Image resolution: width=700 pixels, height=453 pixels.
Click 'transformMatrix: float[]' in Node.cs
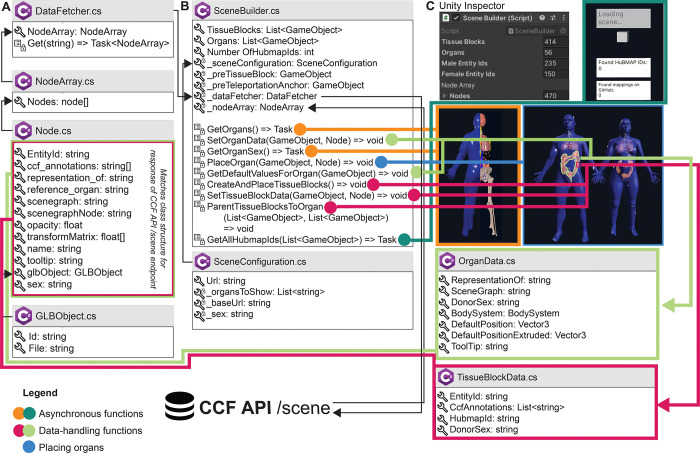click(76, 237)
